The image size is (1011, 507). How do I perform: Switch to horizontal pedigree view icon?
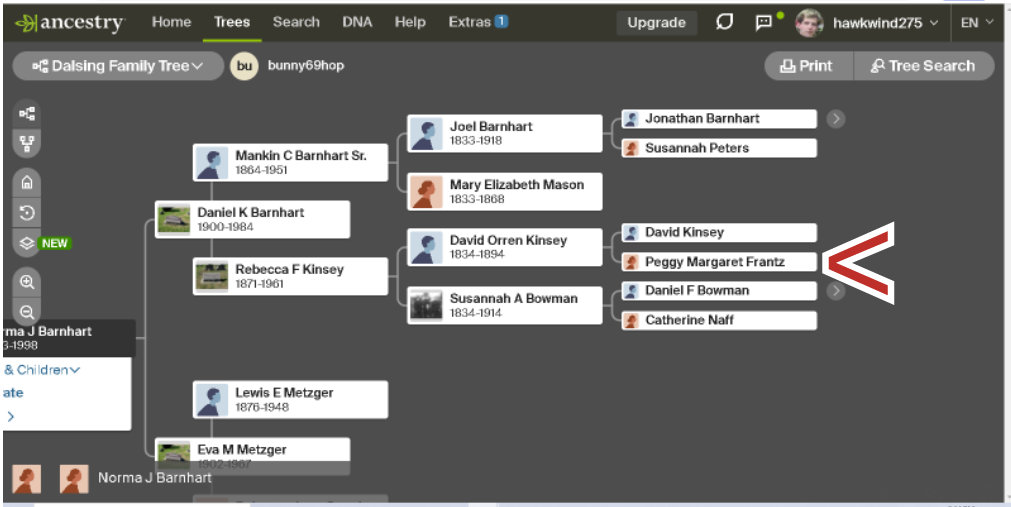click(x=27, y=114)
